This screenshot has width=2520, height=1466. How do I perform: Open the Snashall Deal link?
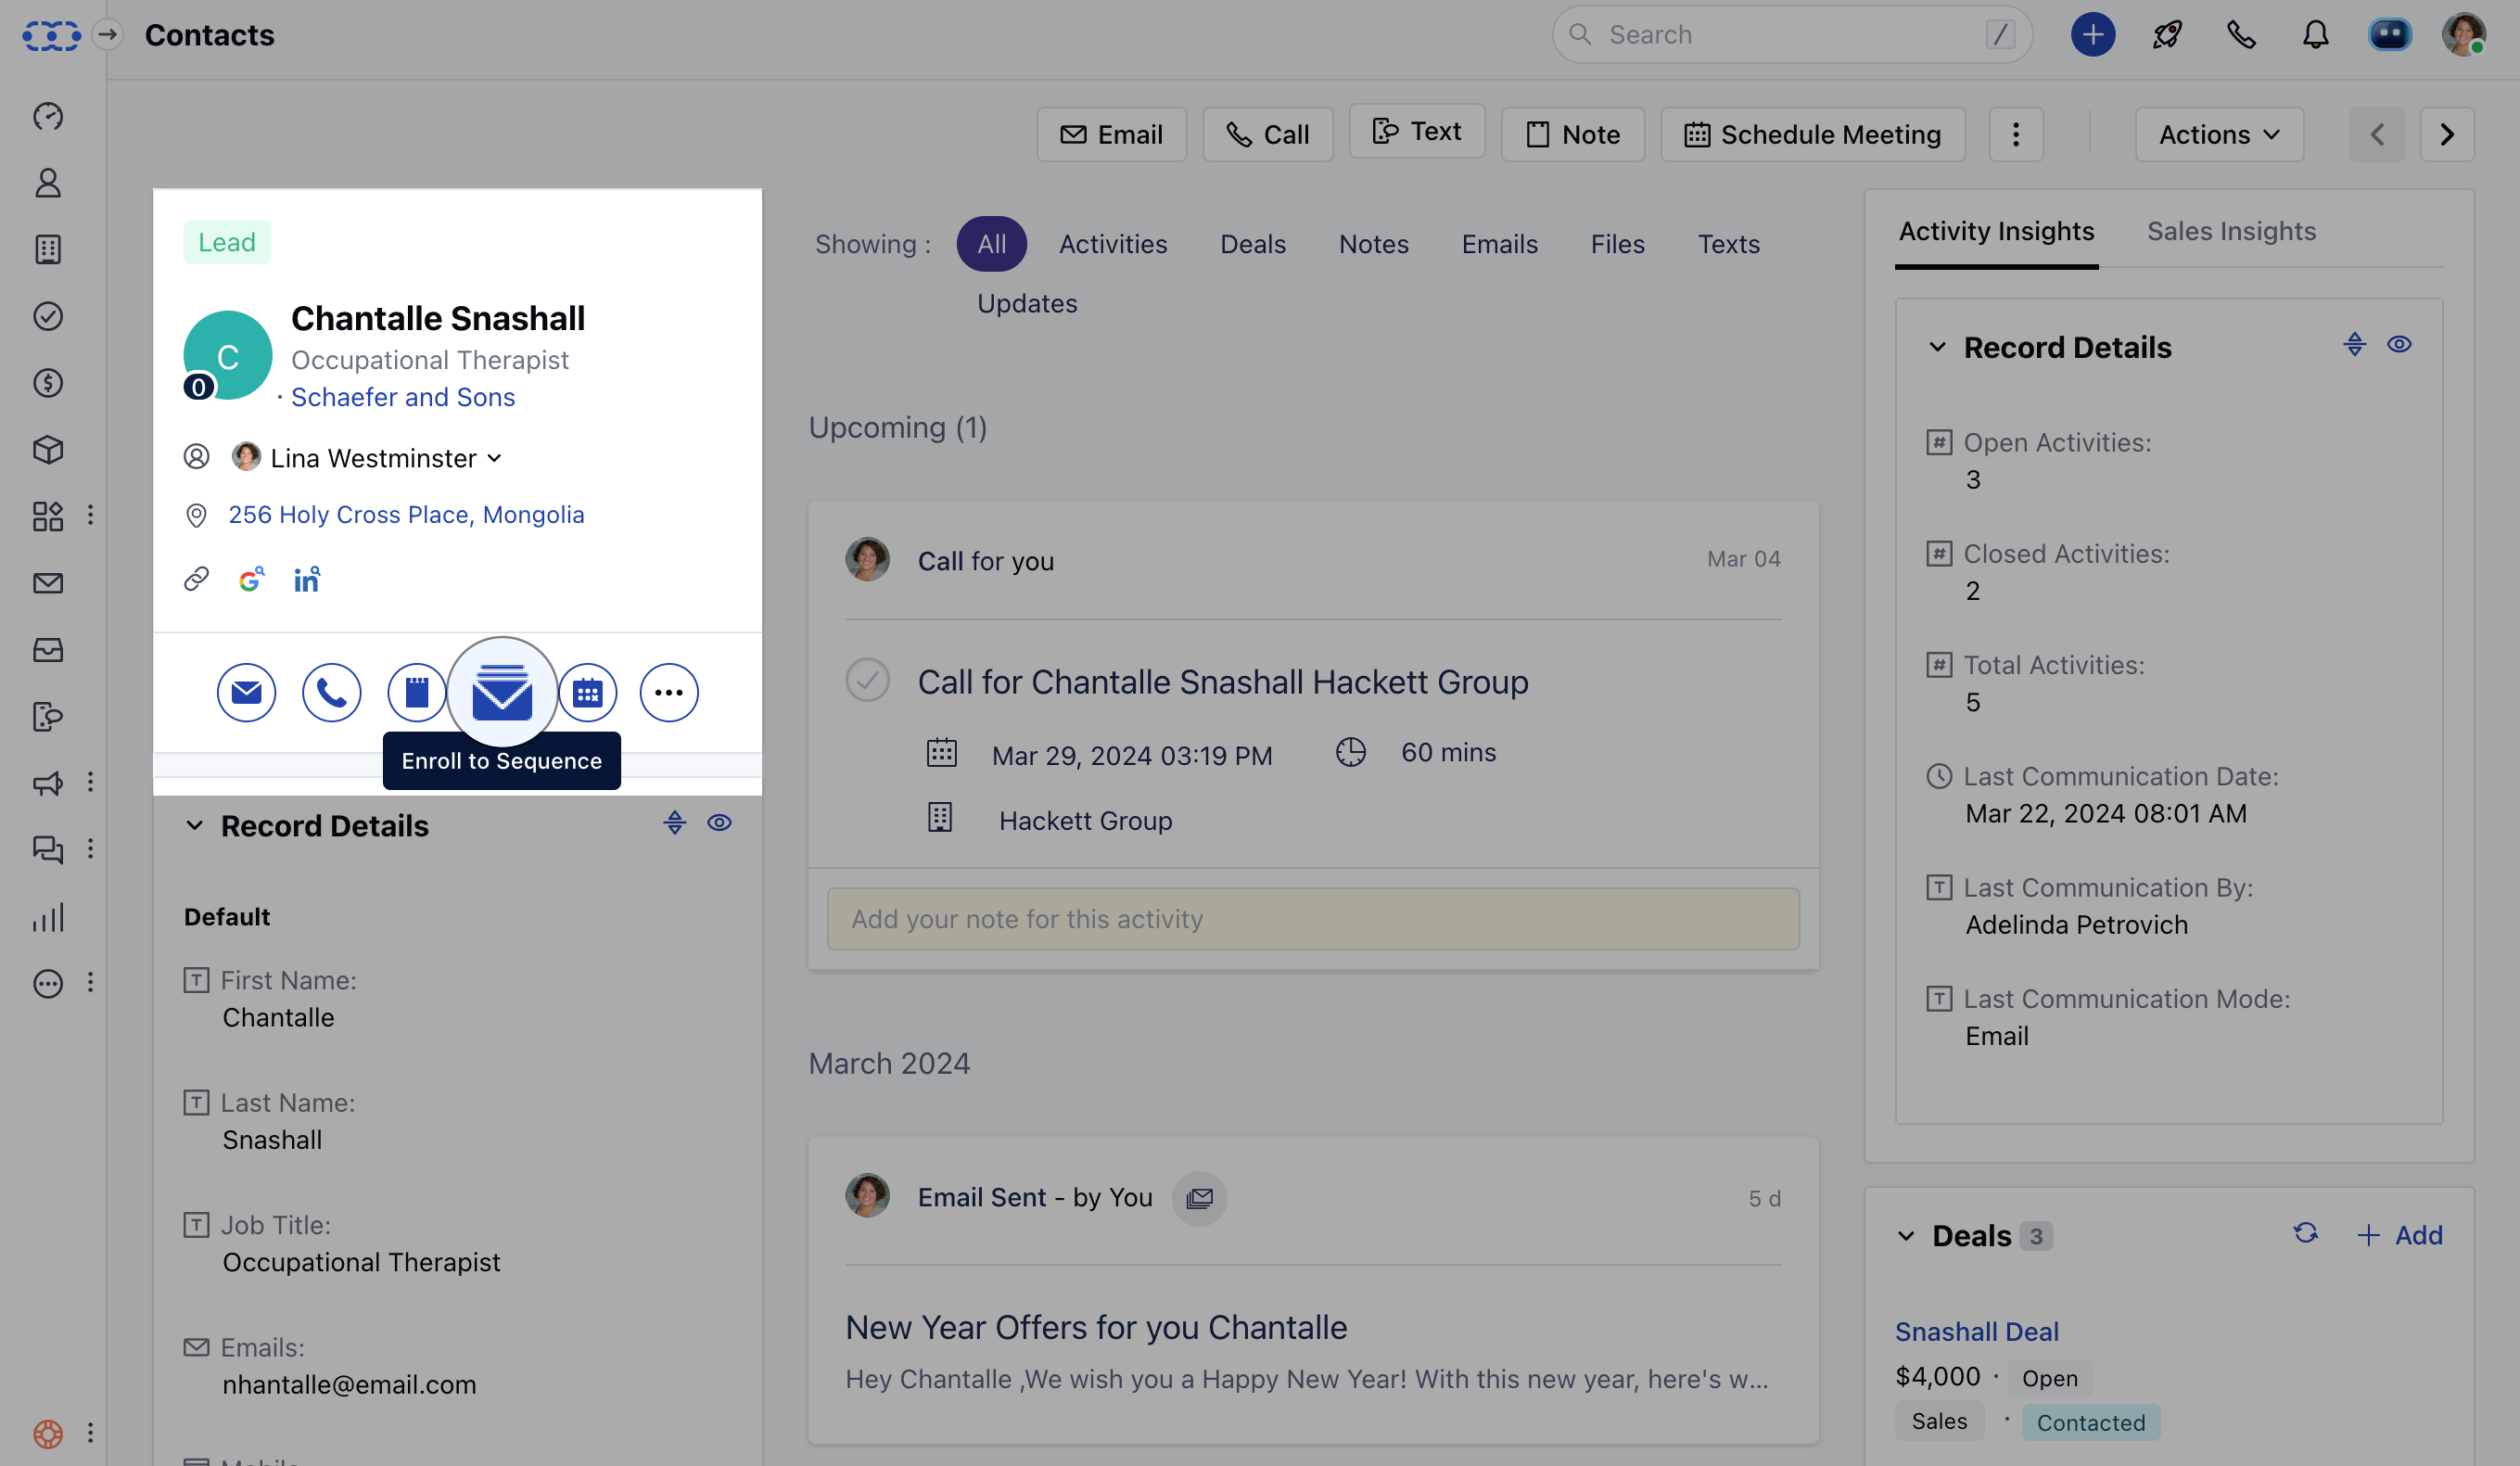1976,1331
